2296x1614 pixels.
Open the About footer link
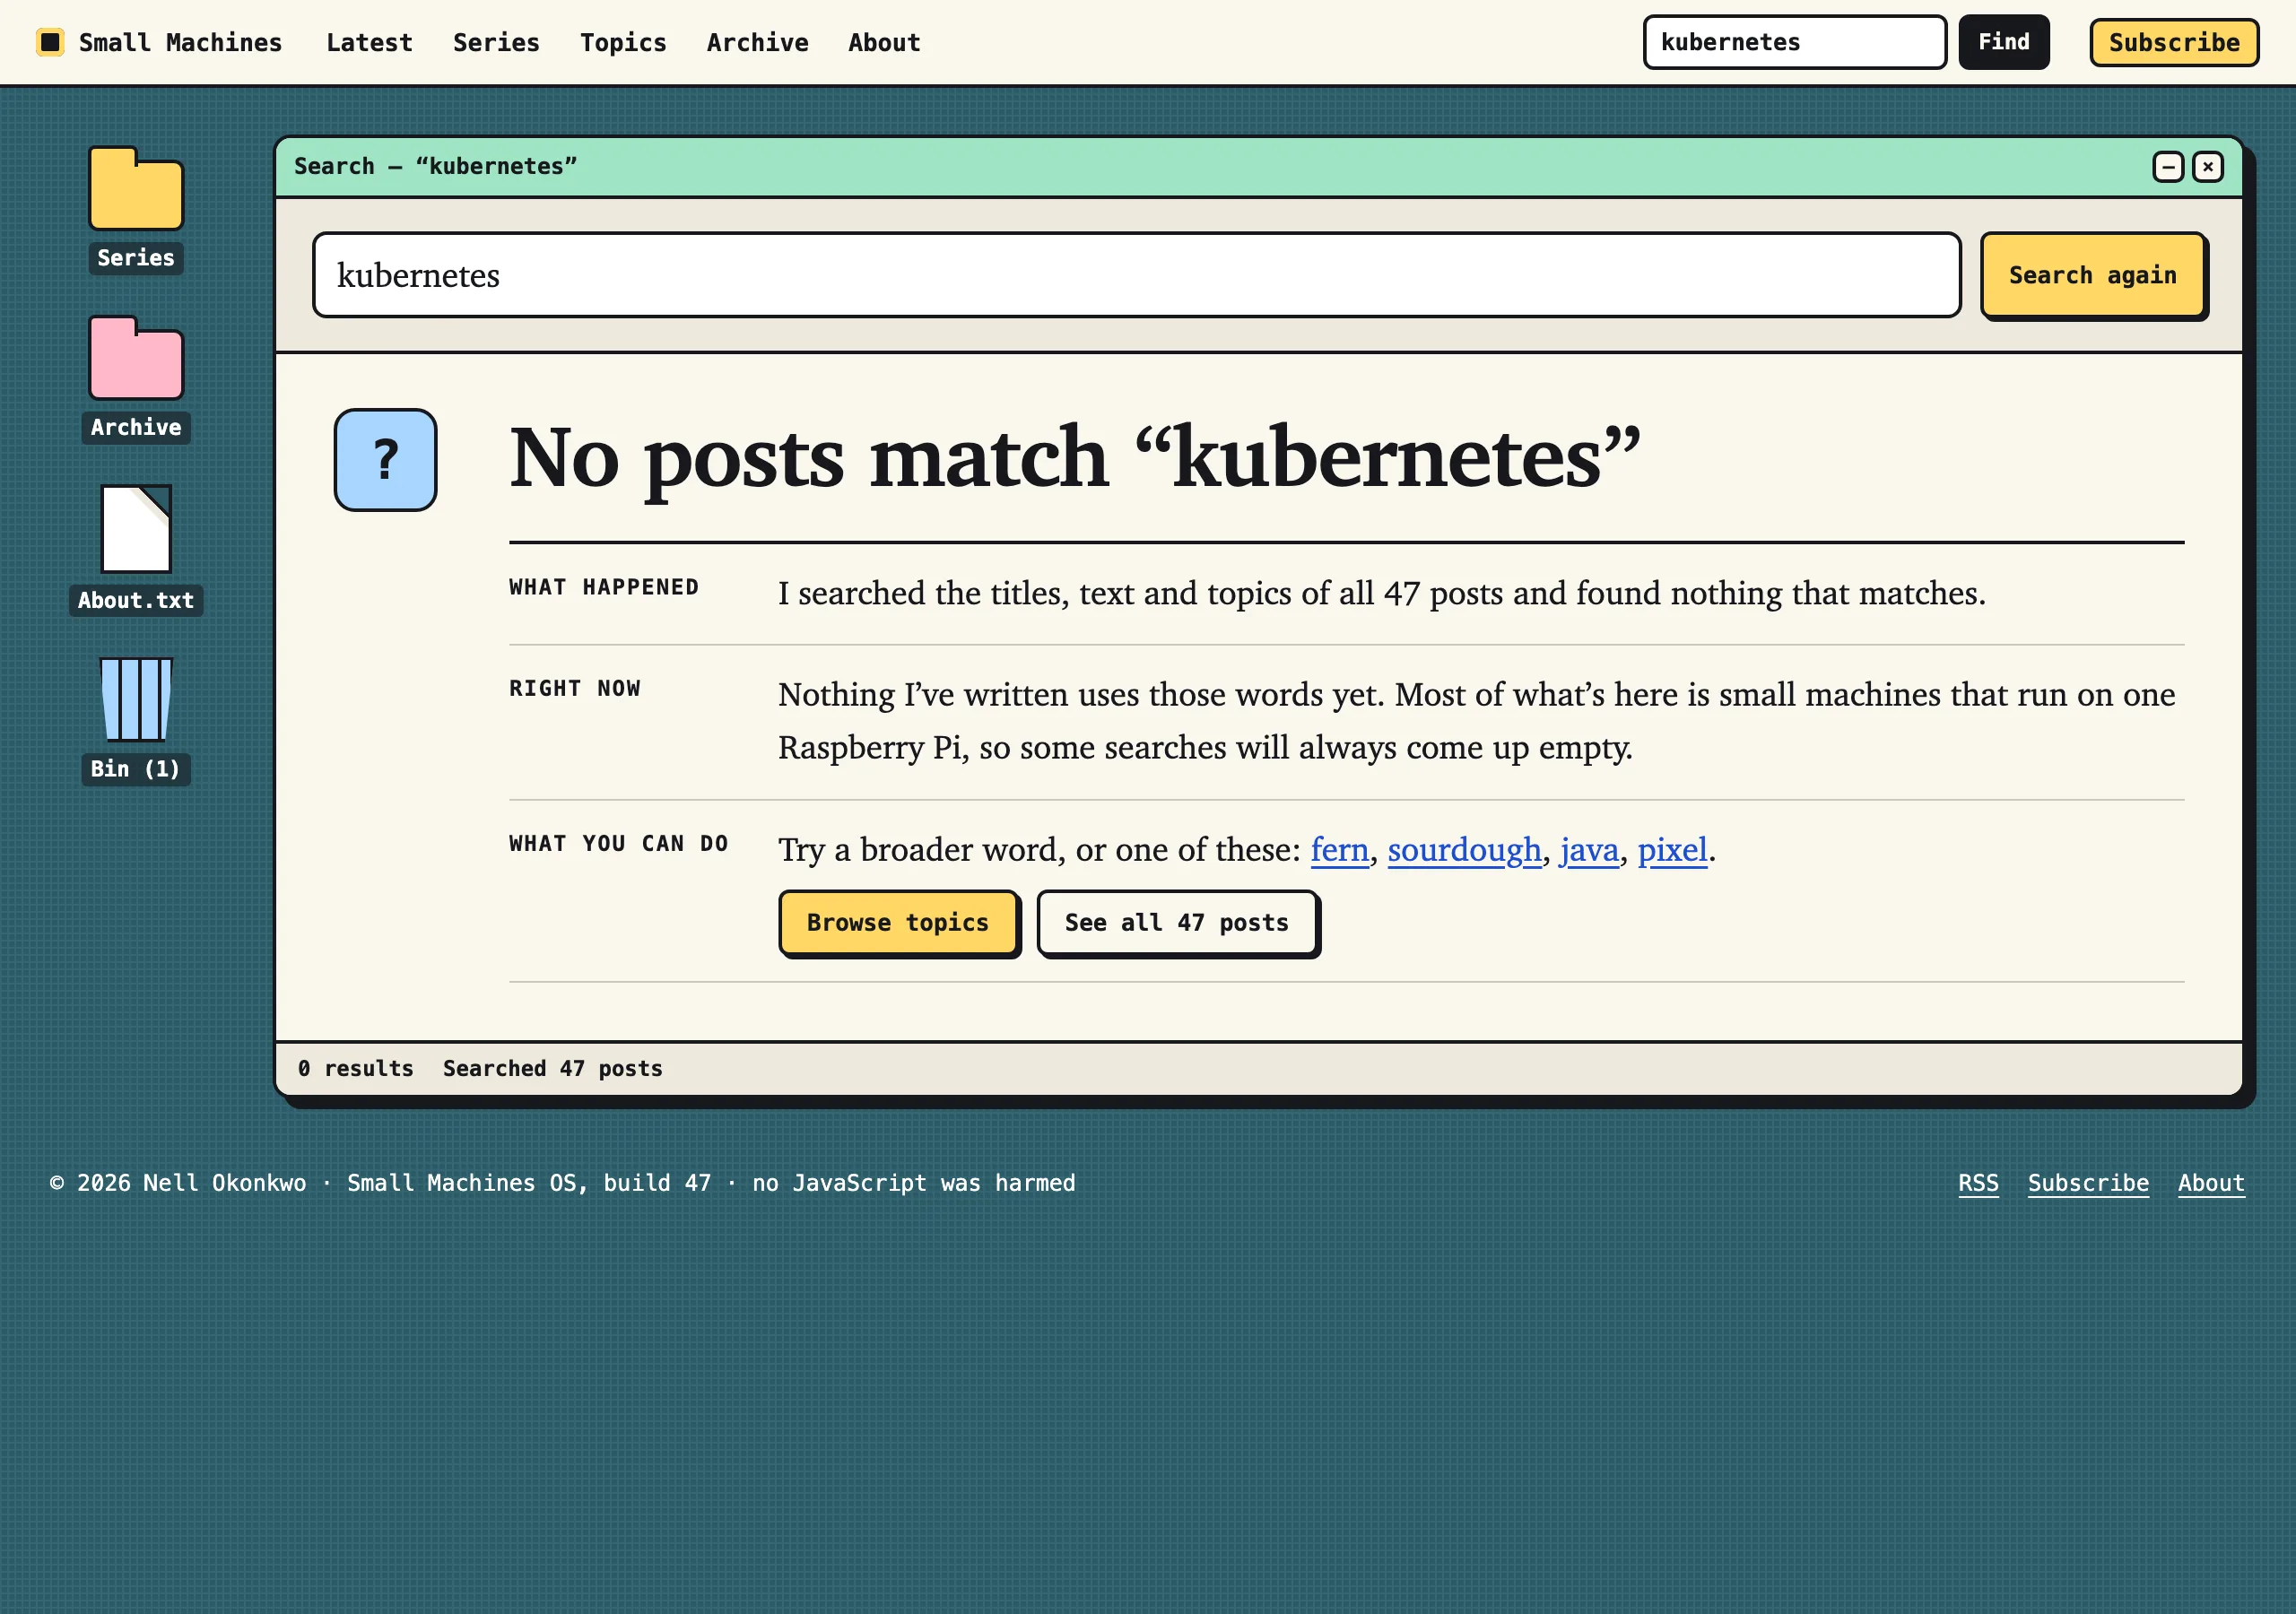tap(2211, 1183)
